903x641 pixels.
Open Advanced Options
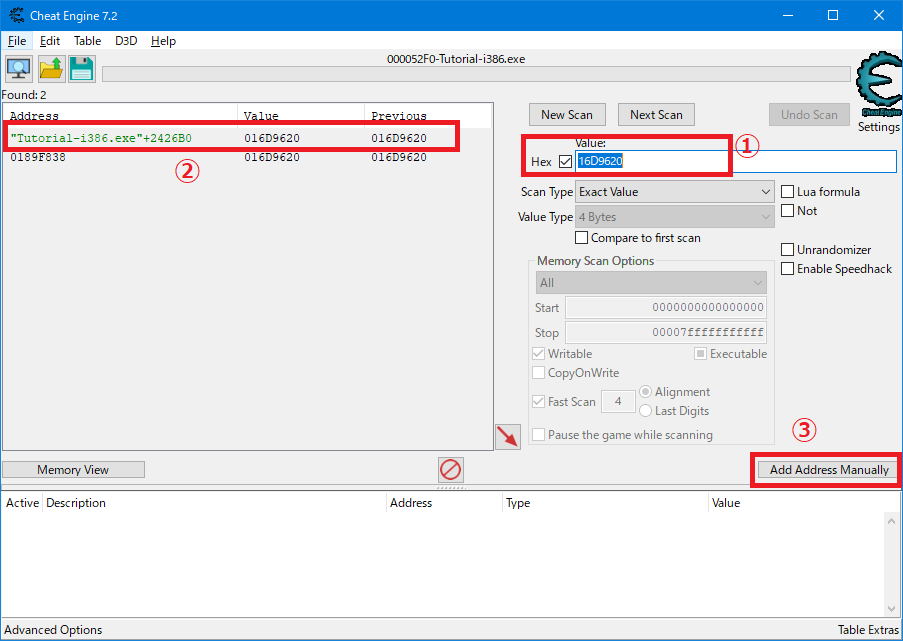53,630
